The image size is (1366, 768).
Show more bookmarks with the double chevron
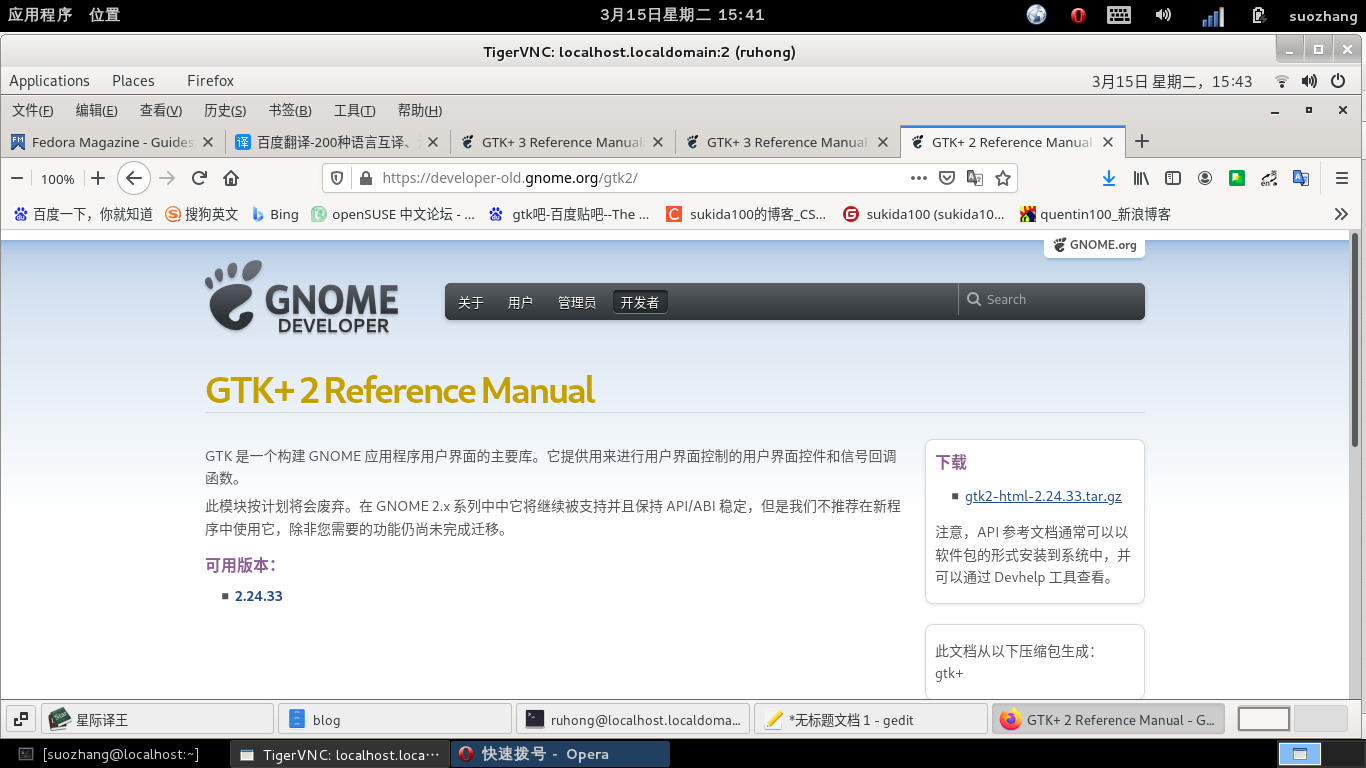(1341, 214)
